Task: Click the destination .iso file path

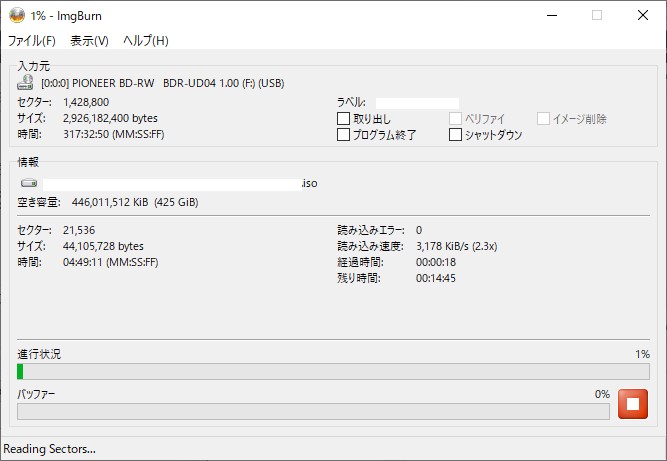Action: tap(180, 184)
